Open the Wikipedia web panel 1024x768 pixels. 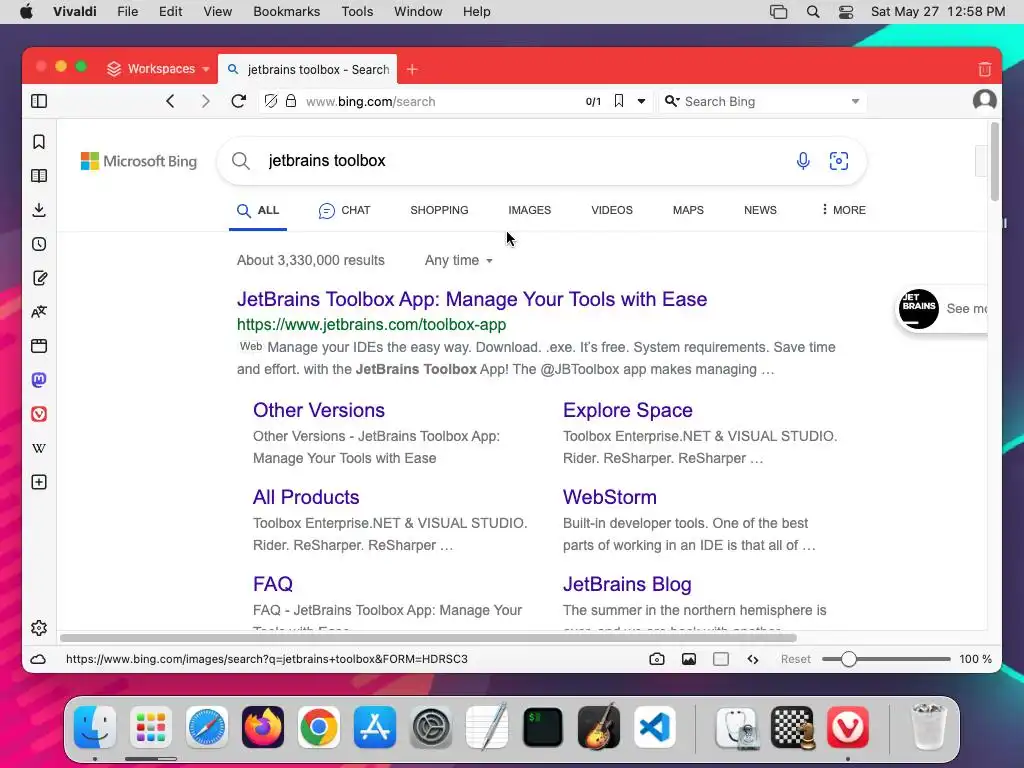click(x=39, y=448)
